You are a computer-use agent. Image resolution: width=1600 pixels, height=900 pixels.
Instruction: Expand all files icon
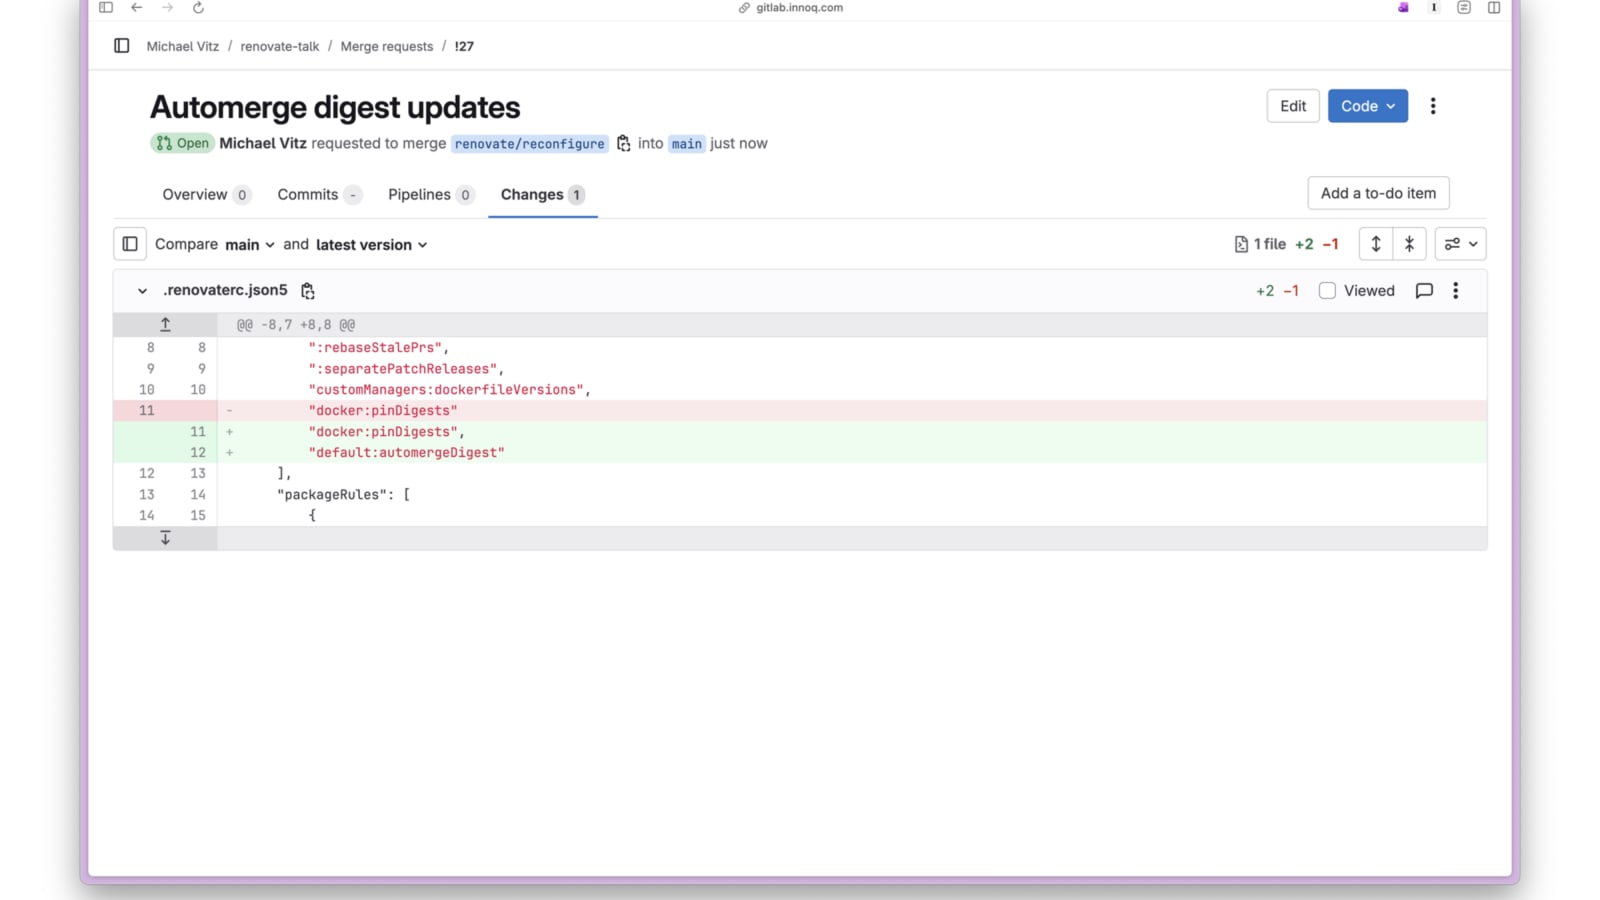pyautogui.click(x=1376, y=244)
